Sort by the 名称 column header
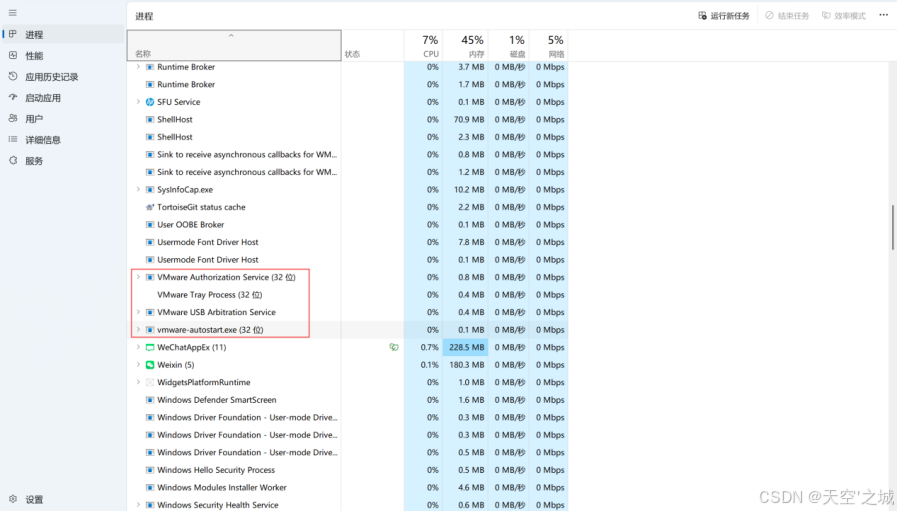The height and width of the screenshot is (512, 898). [x=234, y=45]
